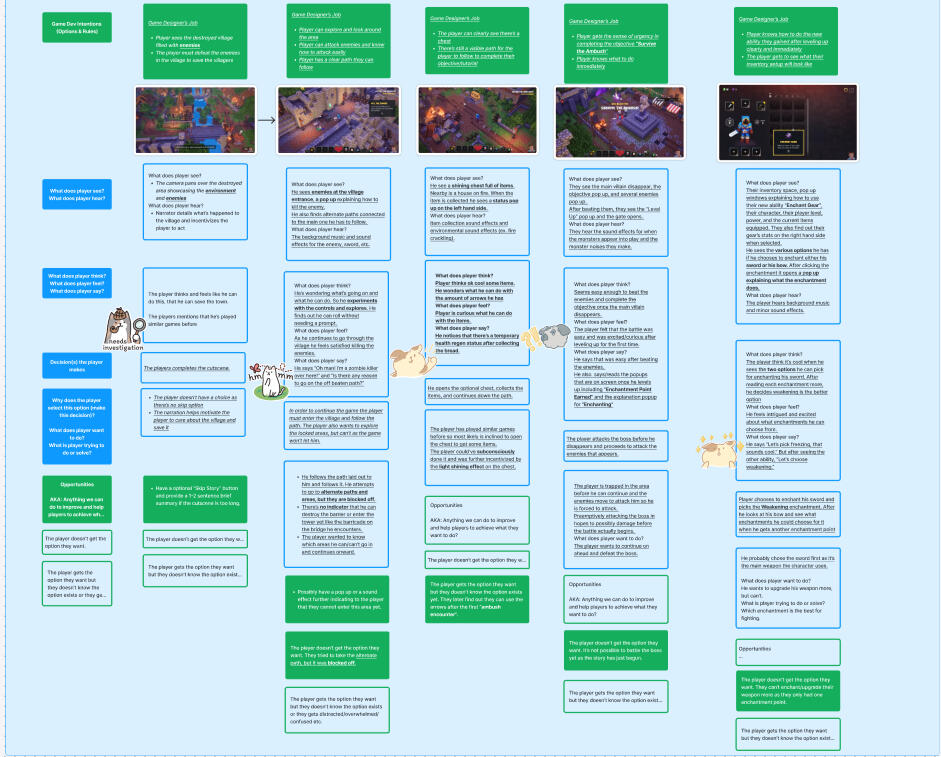This screenshot has width=941, height=757.
Task: Click the magnifying glass held by the detective cat
Action: click(x=139, y=325)
